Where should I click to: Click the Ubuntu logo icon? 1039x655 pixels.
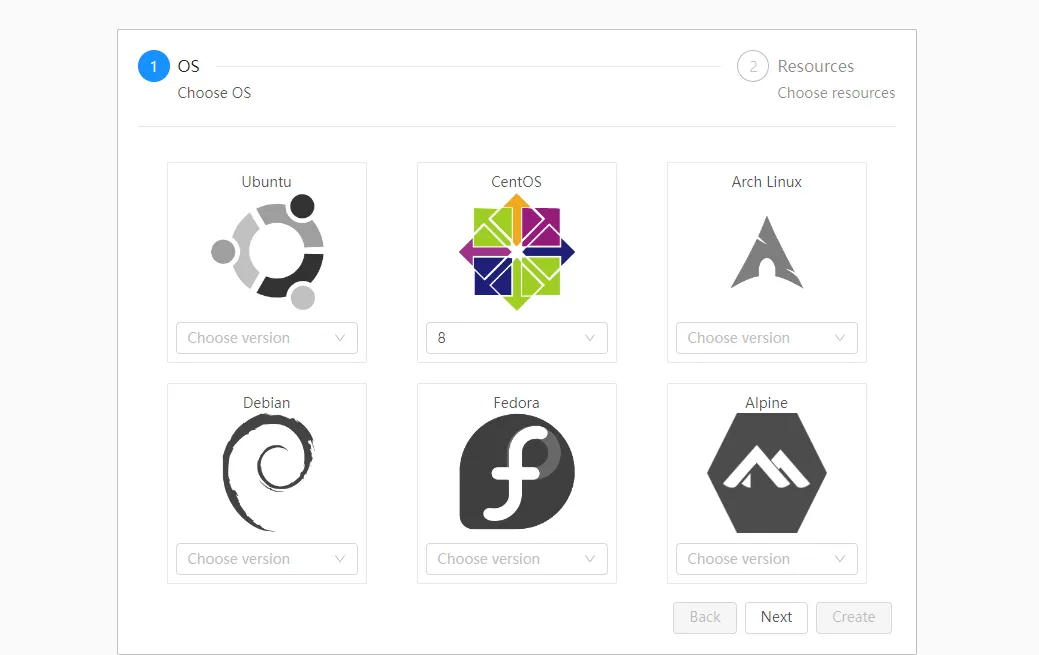267,252
